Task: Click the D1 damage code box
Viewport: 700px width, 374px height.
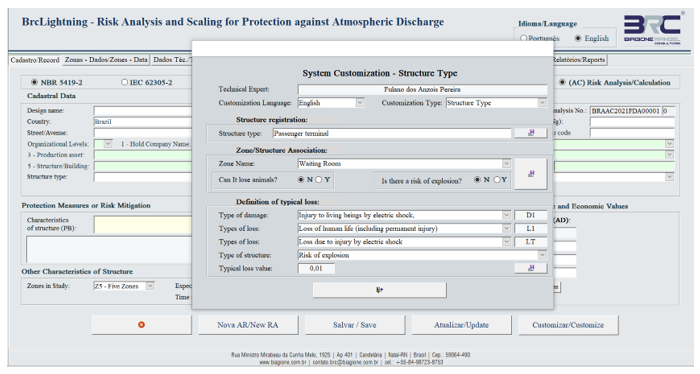Action: click(530, 215)
